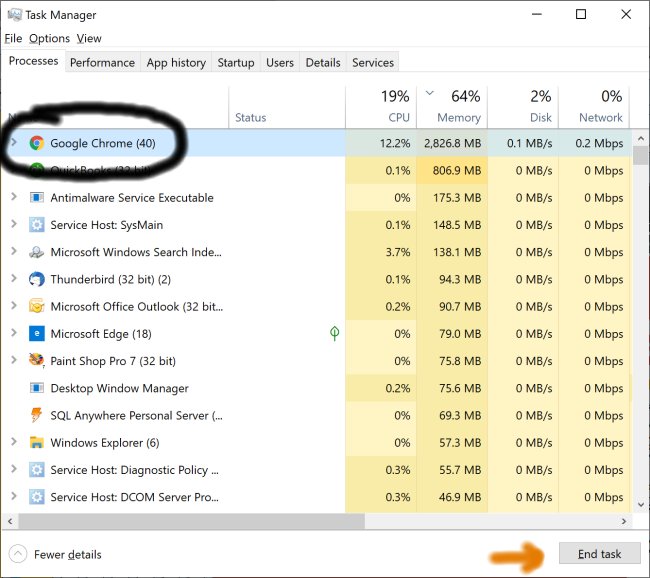Viewport: 650px width, 578px height.
Task: Click the green leaf status icon for Edge
Action: (x=335, y=333)
